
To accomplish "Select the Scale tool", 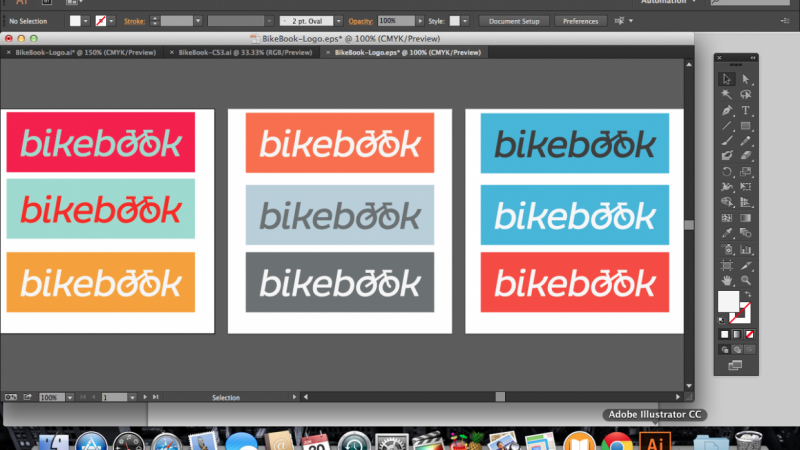I will tap(745, 171).
